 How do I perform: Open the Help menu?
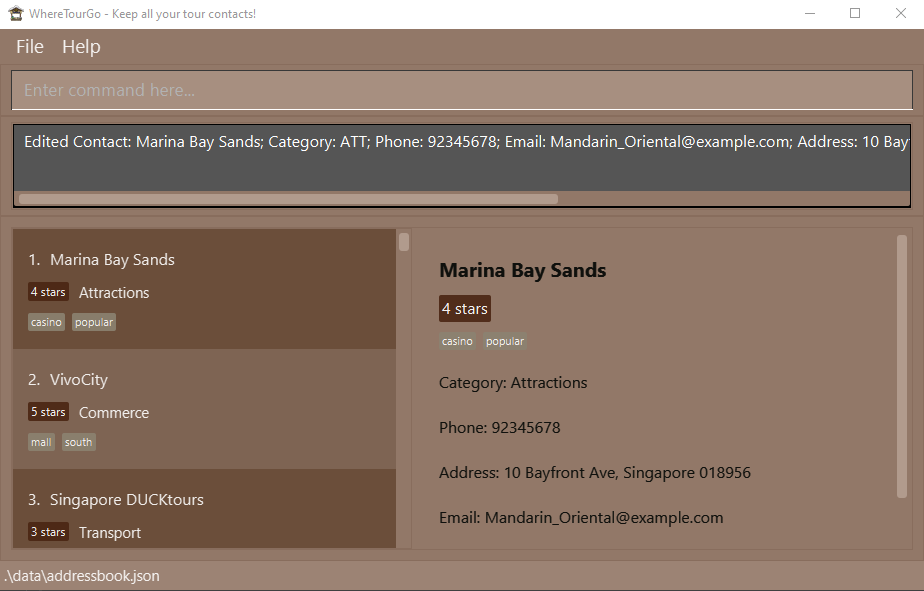[81, 47]
